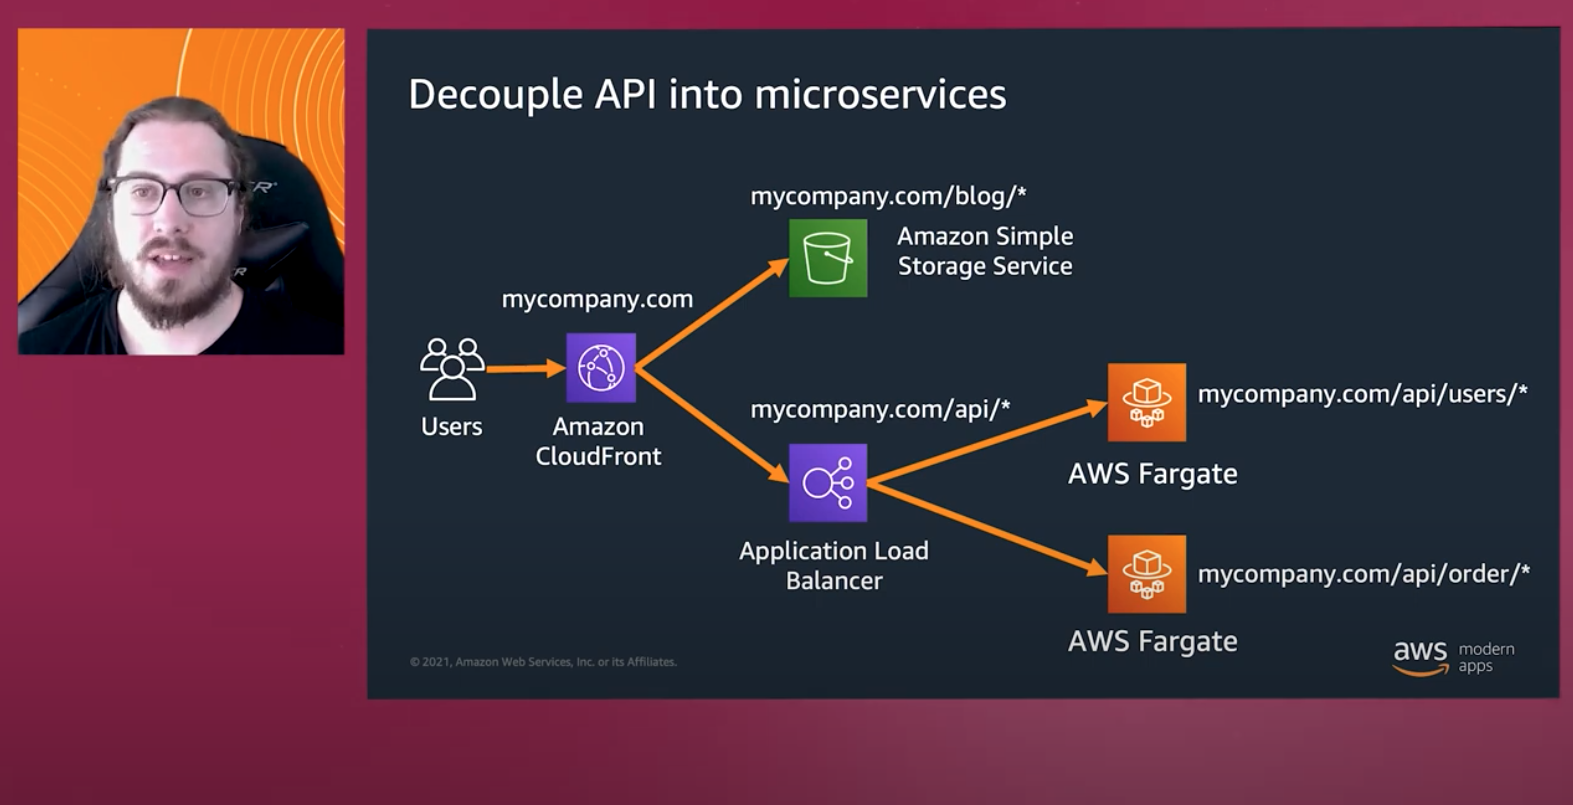
Task: Select the presenter webcam thumbnail
Action: (181, 191)
